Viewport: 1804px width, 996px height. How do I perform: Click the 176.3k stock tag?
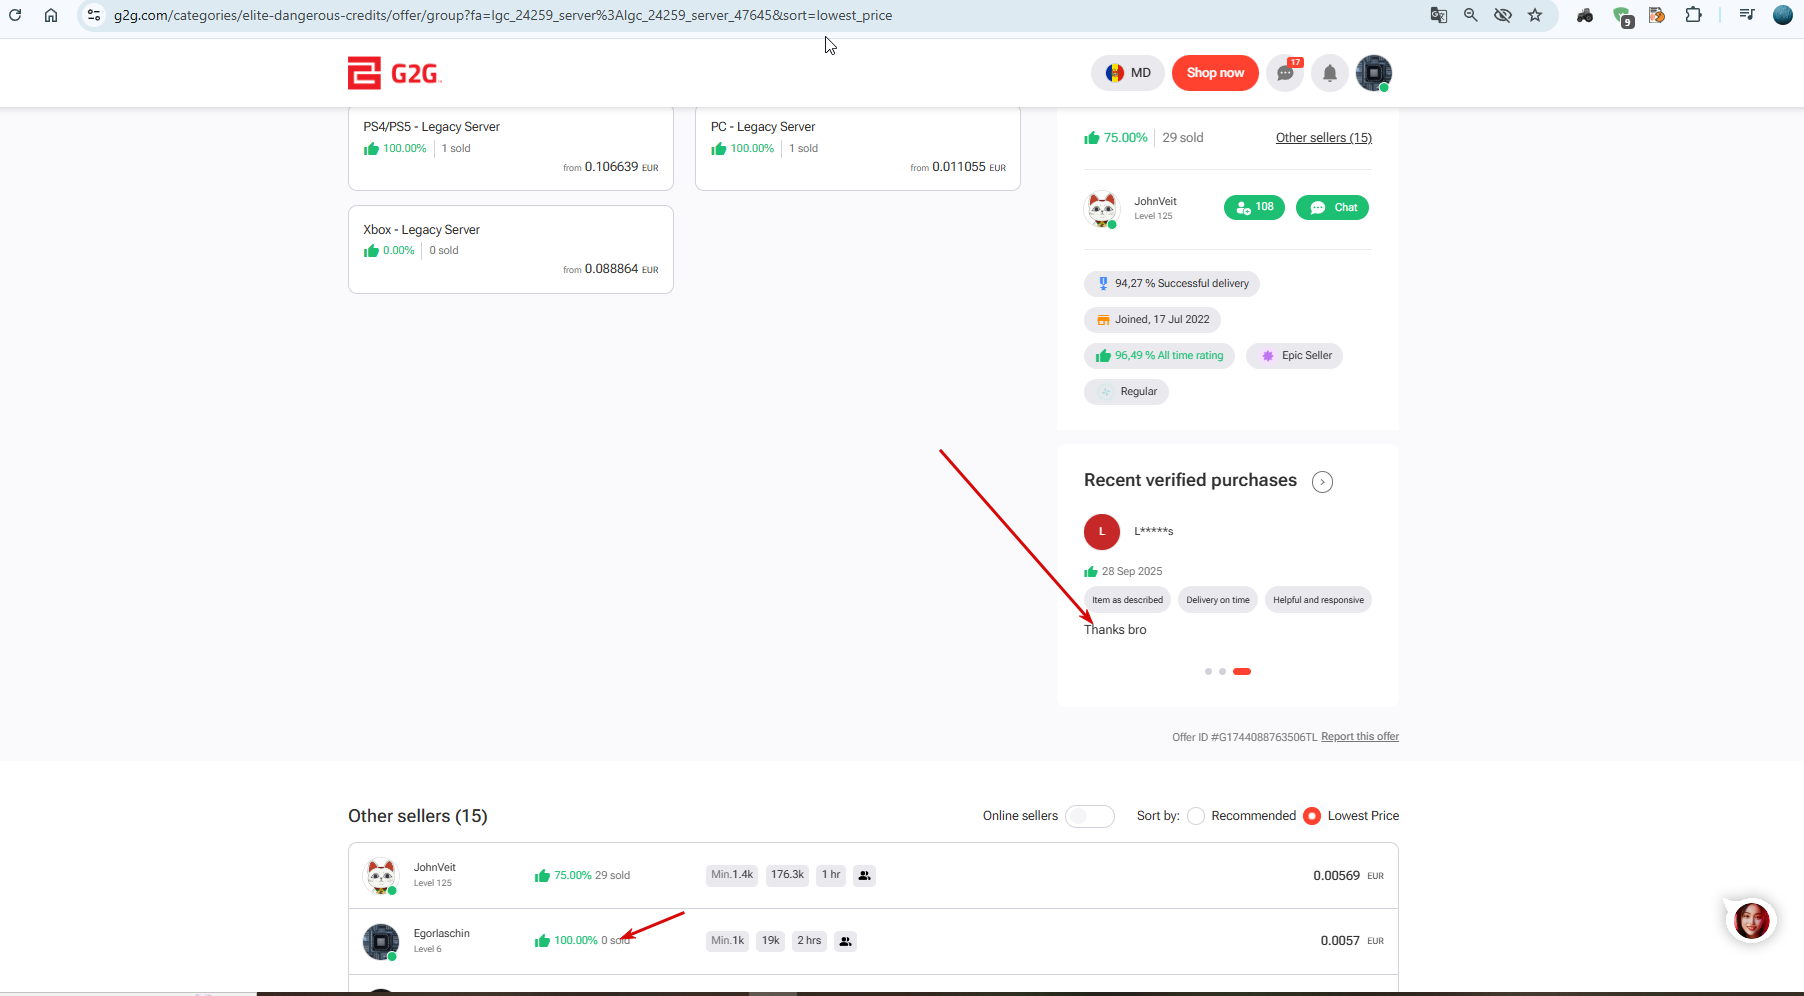[787, 875]
